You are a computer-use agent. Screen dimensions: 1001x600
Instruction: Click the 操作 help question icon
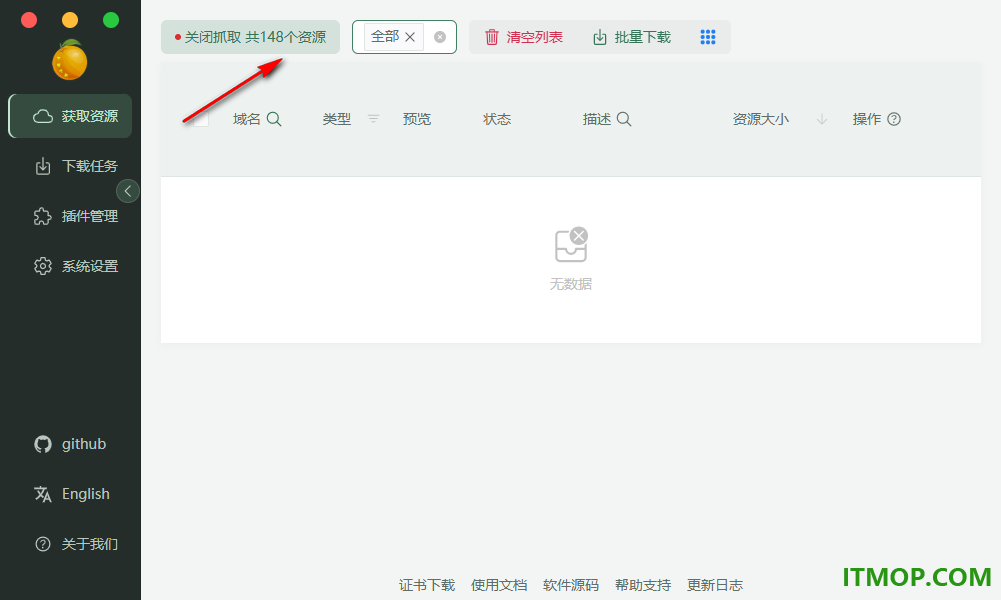pyautogui.click(x=894, y=119)
